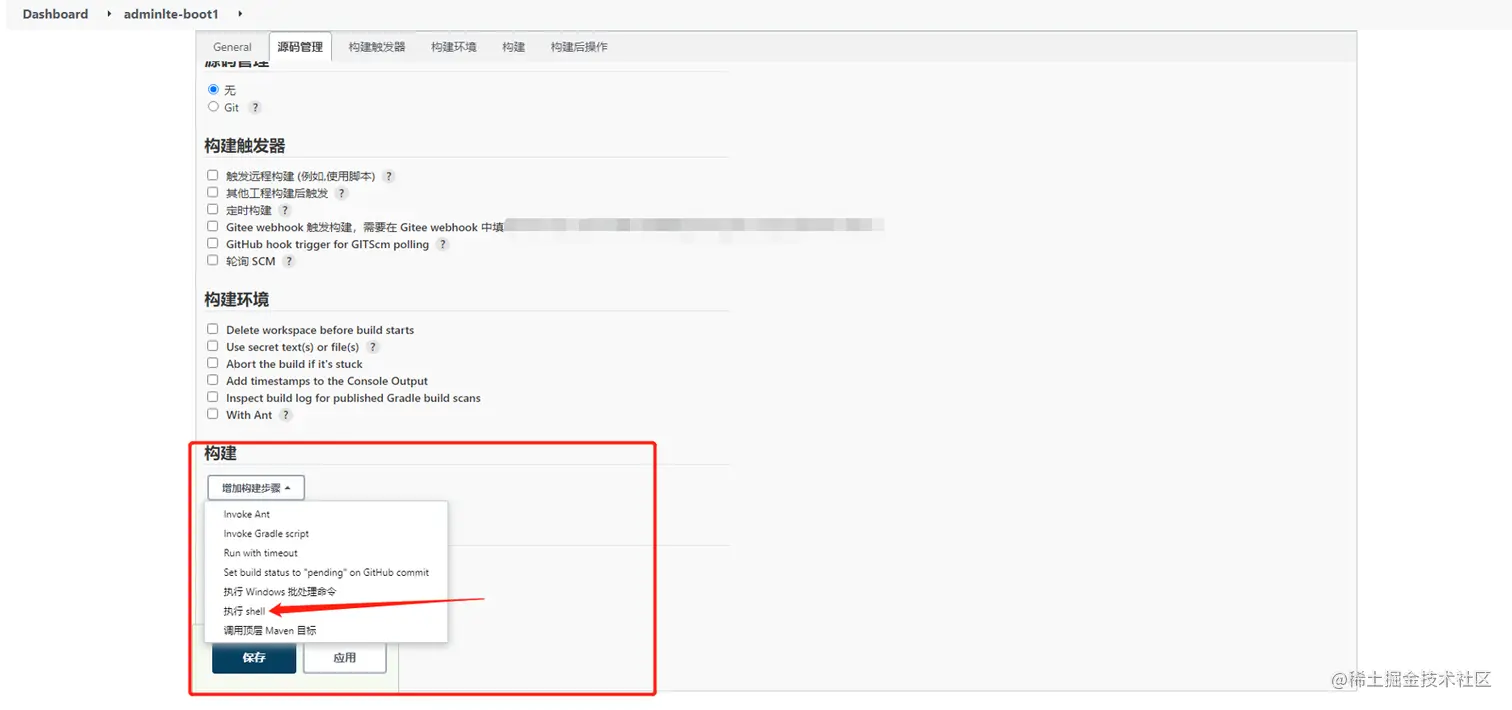This screenshot has width=1512, height=710.
Task: Check GitHub hook trigger for GITScm polling
Action: [x=213, y=243]
